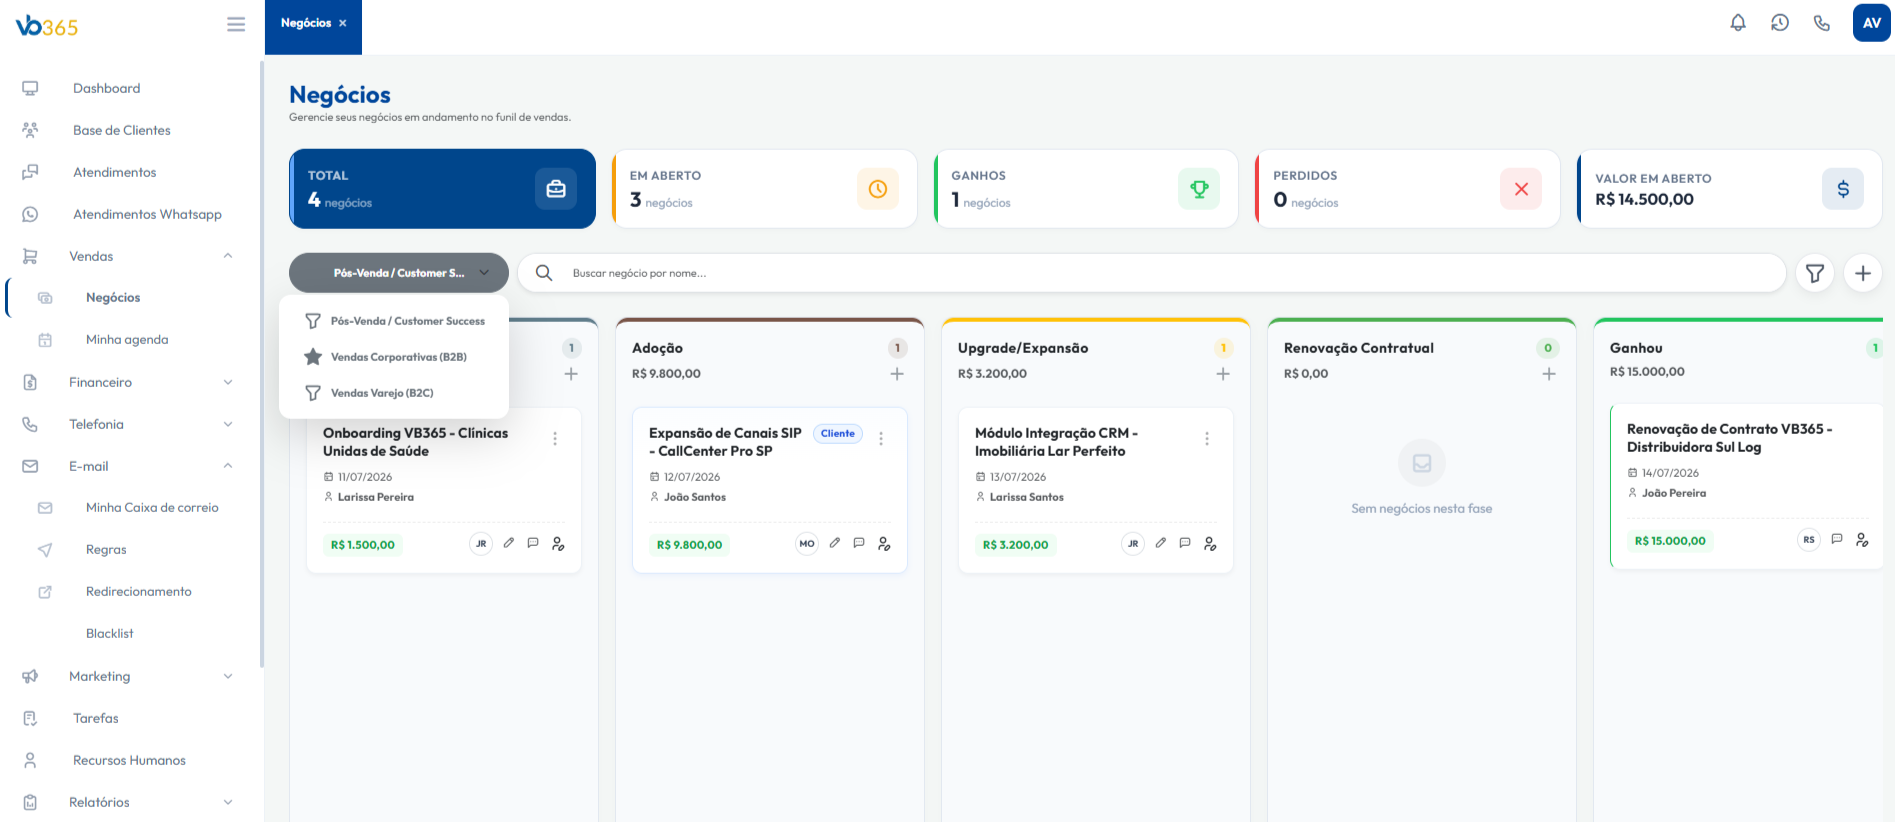Image resolution: width=1895 pixels, height=822 pixels.
Task: Filter by Total negócios card
Action: [443, 189]
